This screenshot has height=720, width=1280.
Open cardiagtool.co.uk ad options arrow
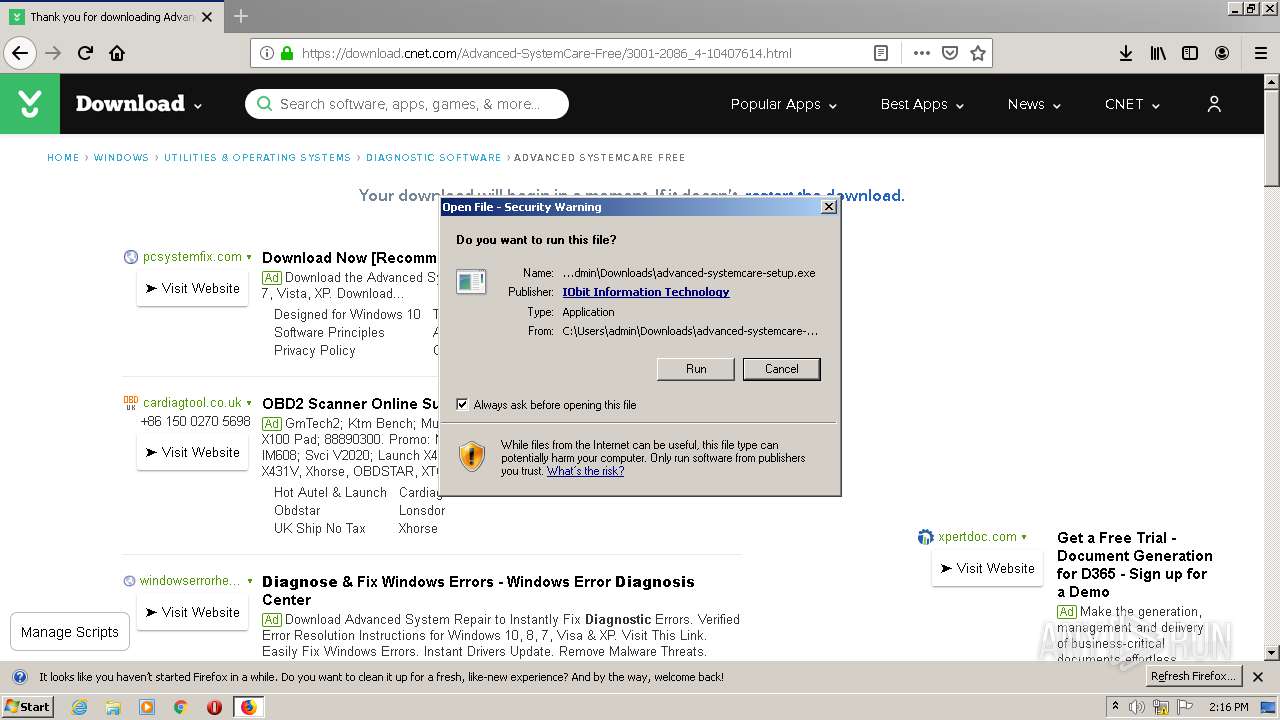coord(249,403)
